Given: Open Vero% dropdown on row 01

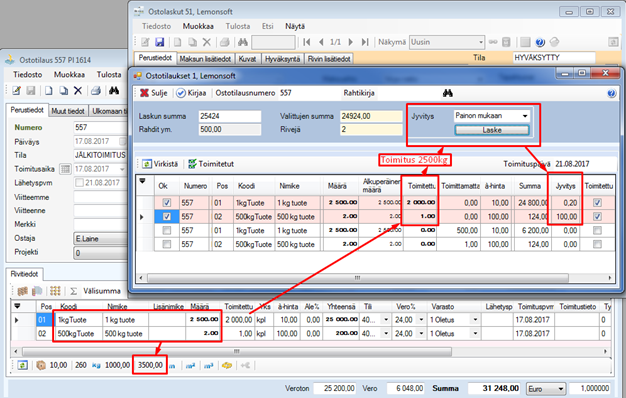Looking at the screenshot, I should pyautogui.click(x=421, y=320).
